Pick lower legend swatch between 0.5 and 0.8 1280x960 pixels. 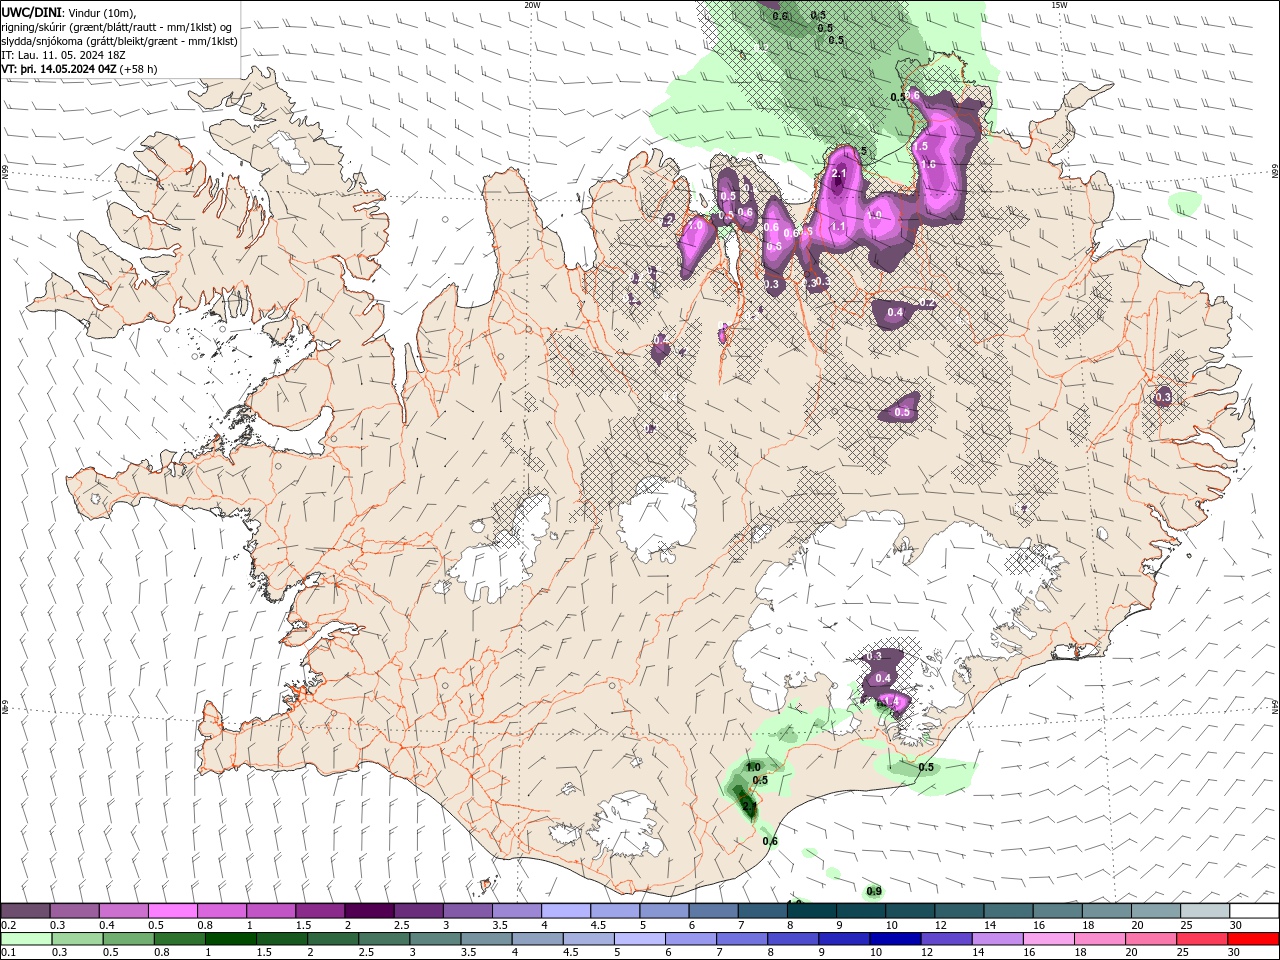point(127,939)
